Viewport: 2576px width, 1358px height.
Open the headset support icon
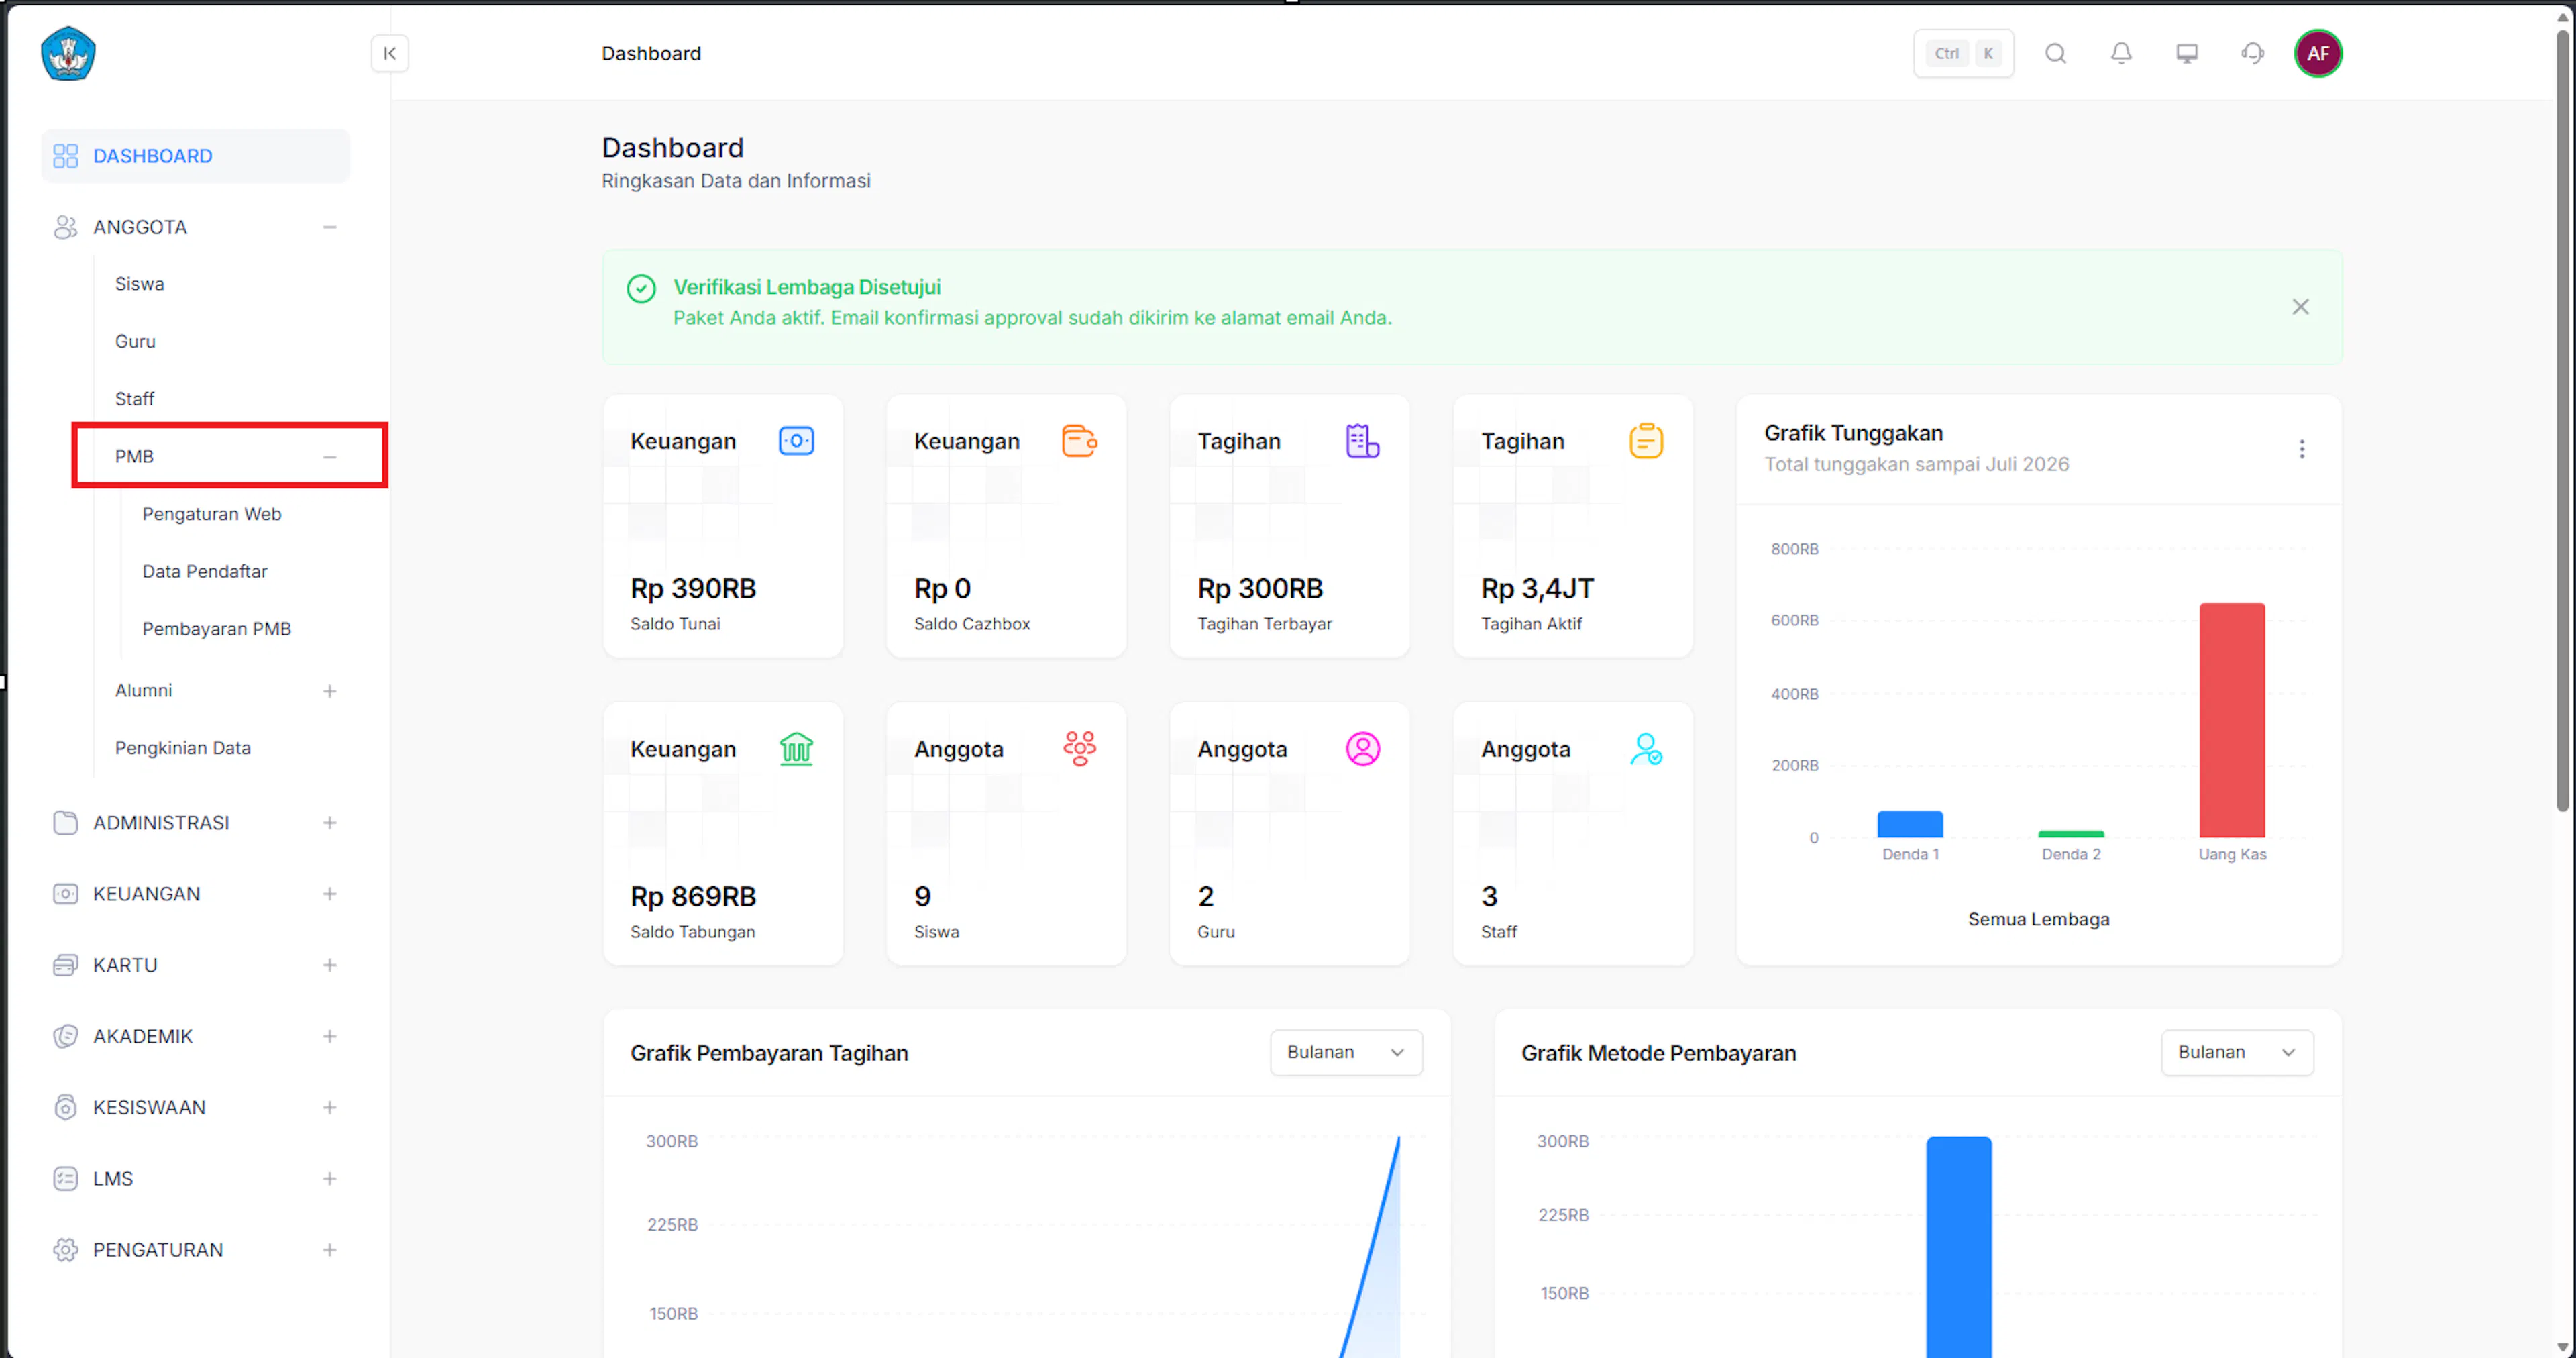click(2253, 54)
